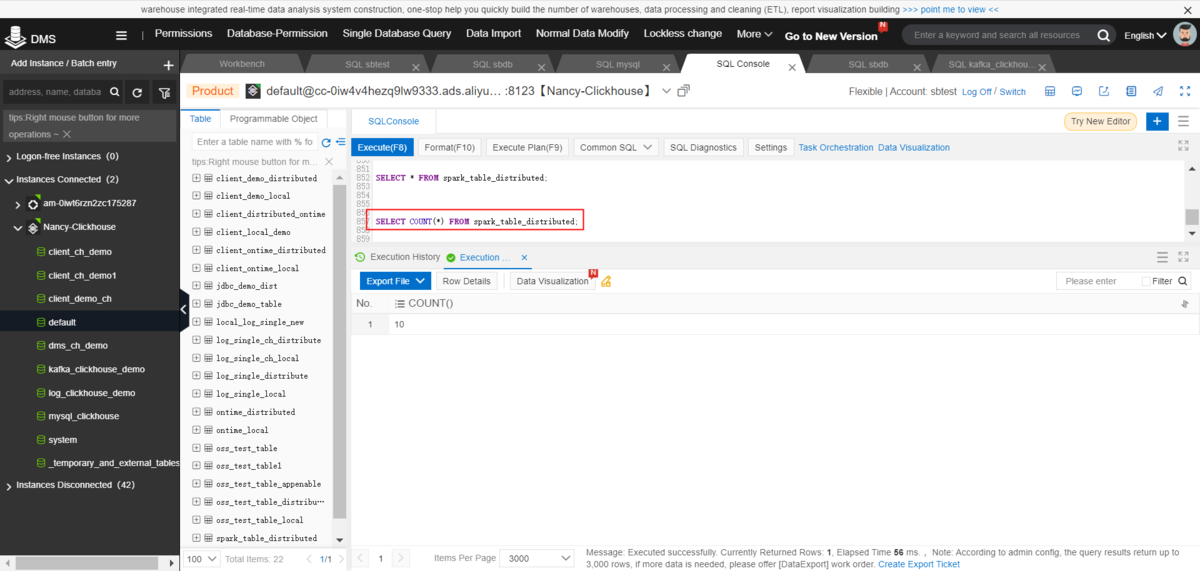Click the document list icon in header
The width and height of the screenshot is (1200, 571).
click(1131, 91)
